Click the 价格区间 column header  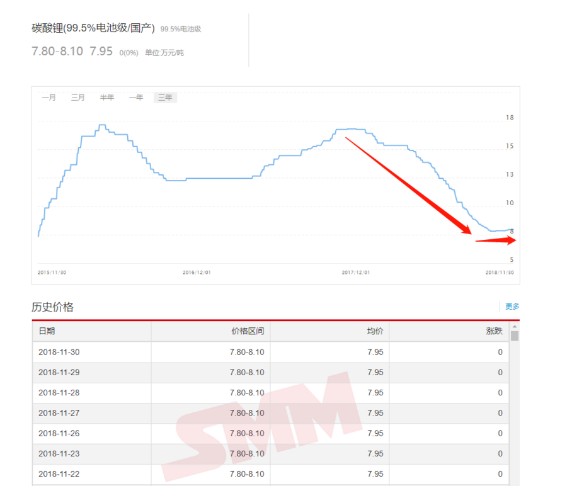pos(248,331)
